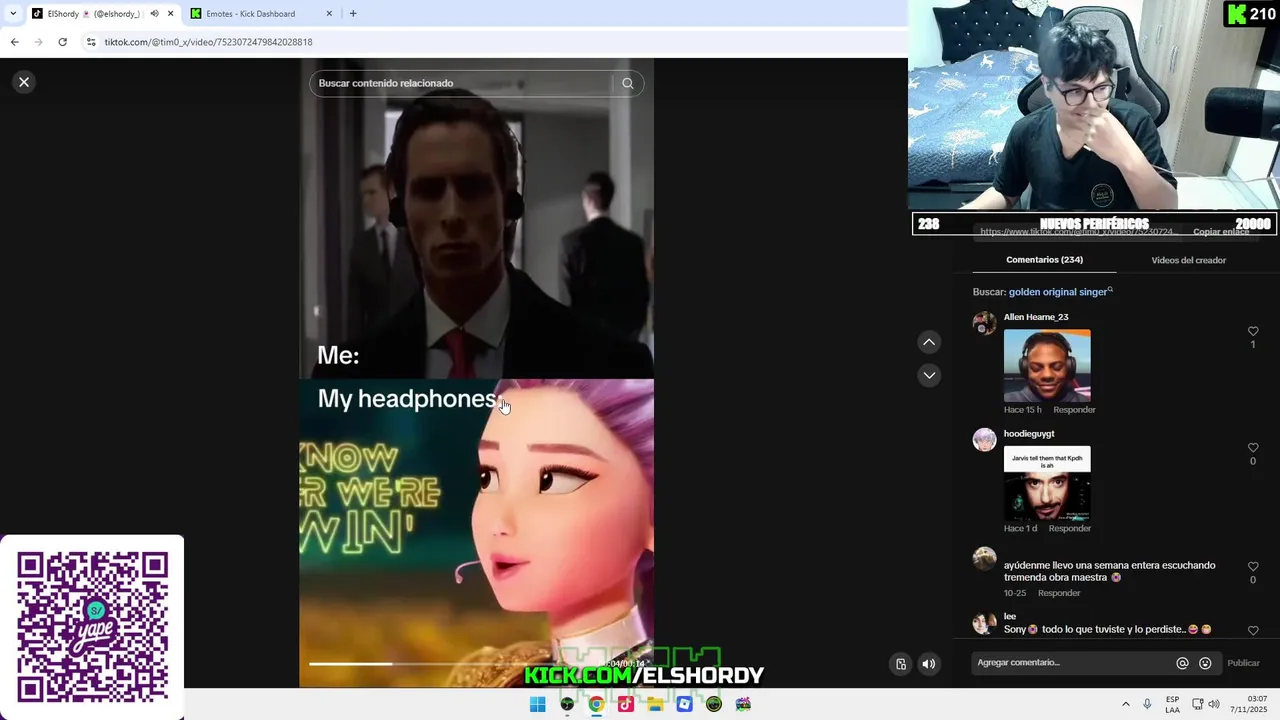Click the magnifier icon in related content search
This screenshot has width=1280, height=720.
click(628, 83)
